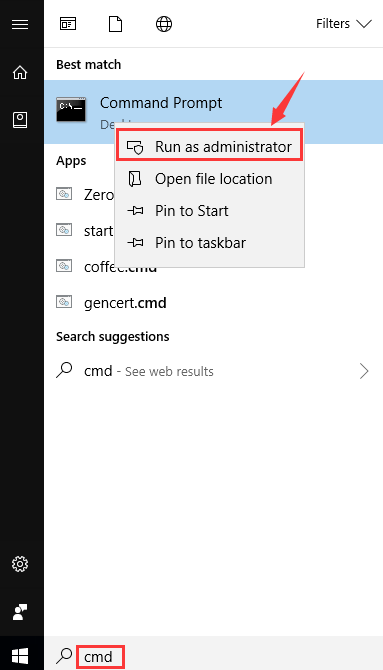Select Pin to Start option

[209, 211]
